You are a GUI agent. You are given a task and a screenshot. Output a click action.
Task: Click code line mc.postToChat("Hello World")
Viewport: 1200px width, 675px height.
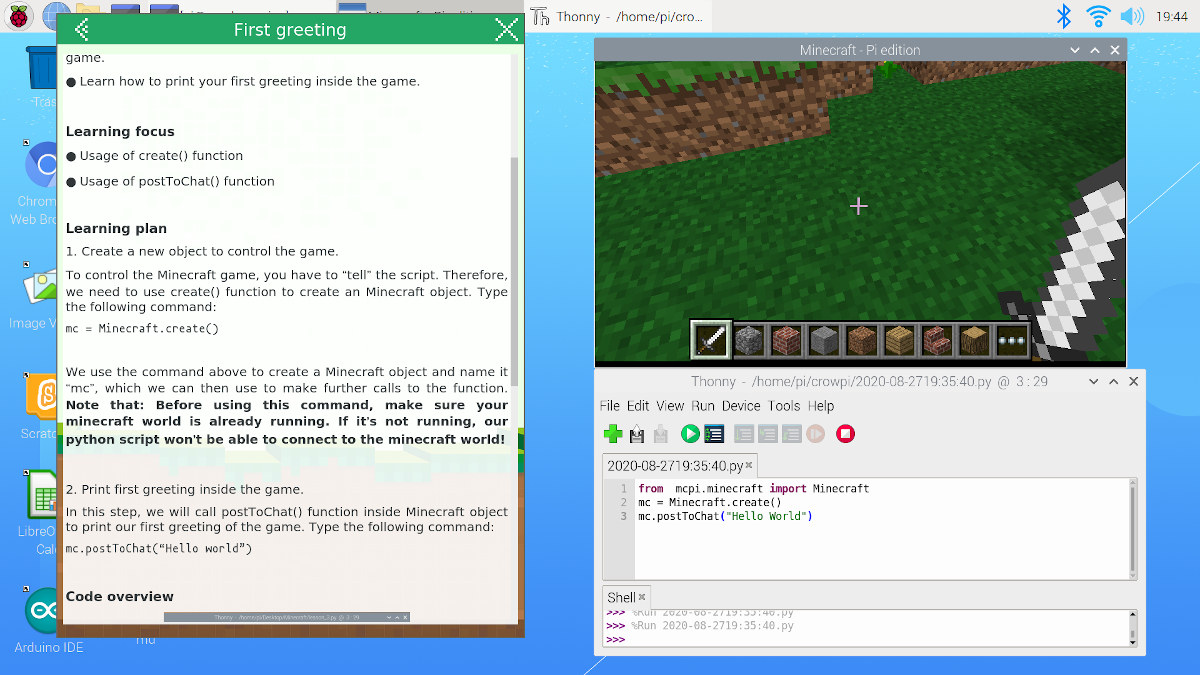725,517
